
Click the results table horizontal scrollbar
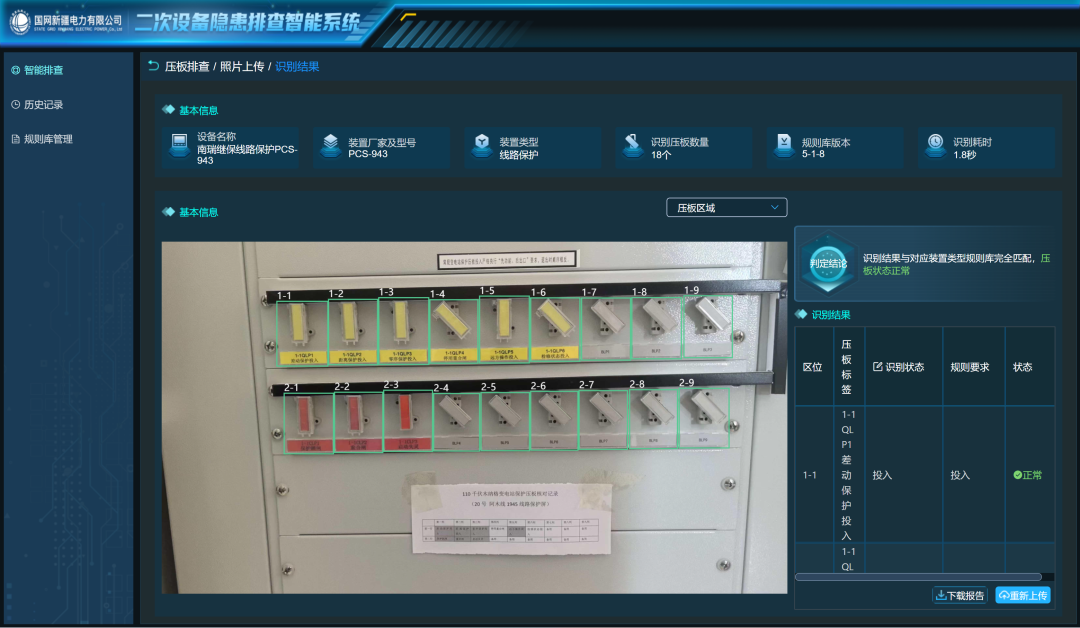click(918, 577)
